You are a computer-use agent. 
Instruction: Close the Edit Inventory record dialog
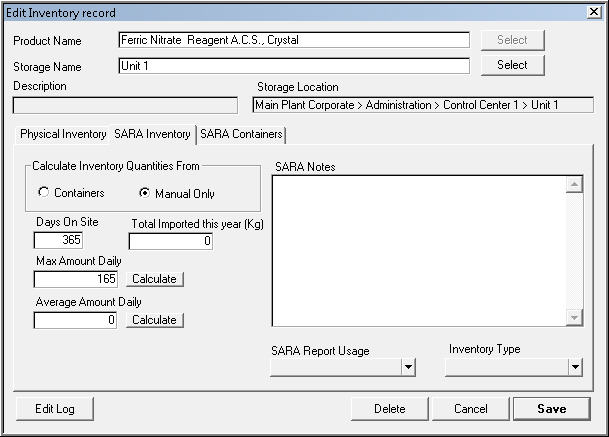pos(593,12)
